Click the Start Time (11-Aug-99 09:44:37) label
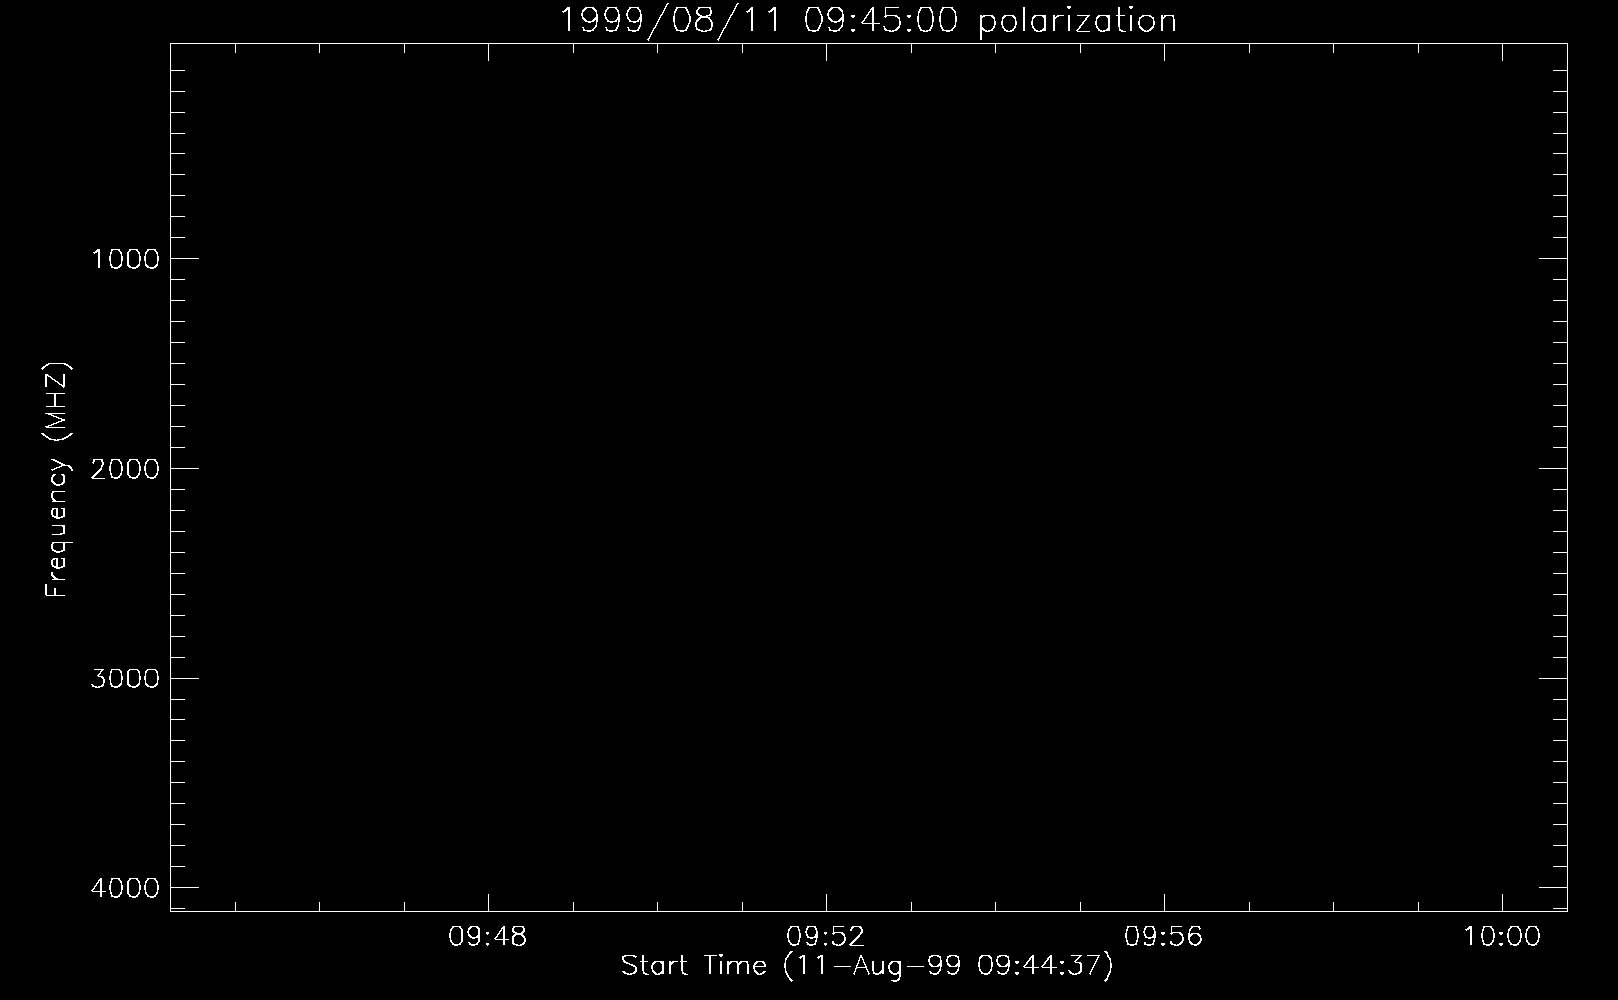 (867, 967)
